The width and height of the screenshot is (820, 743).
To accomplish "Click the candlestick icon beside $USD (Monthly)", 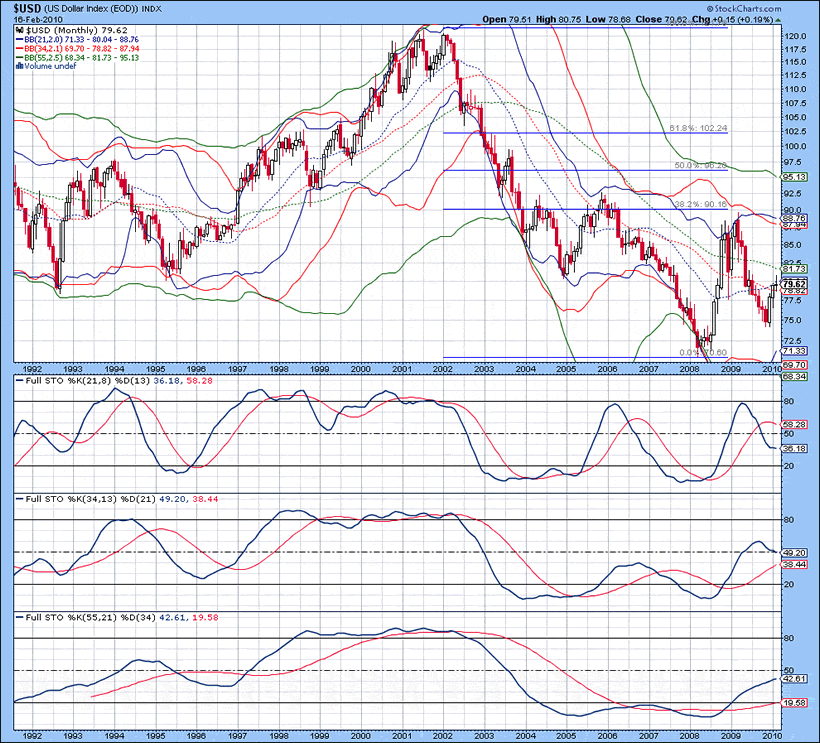I will 20,30.
